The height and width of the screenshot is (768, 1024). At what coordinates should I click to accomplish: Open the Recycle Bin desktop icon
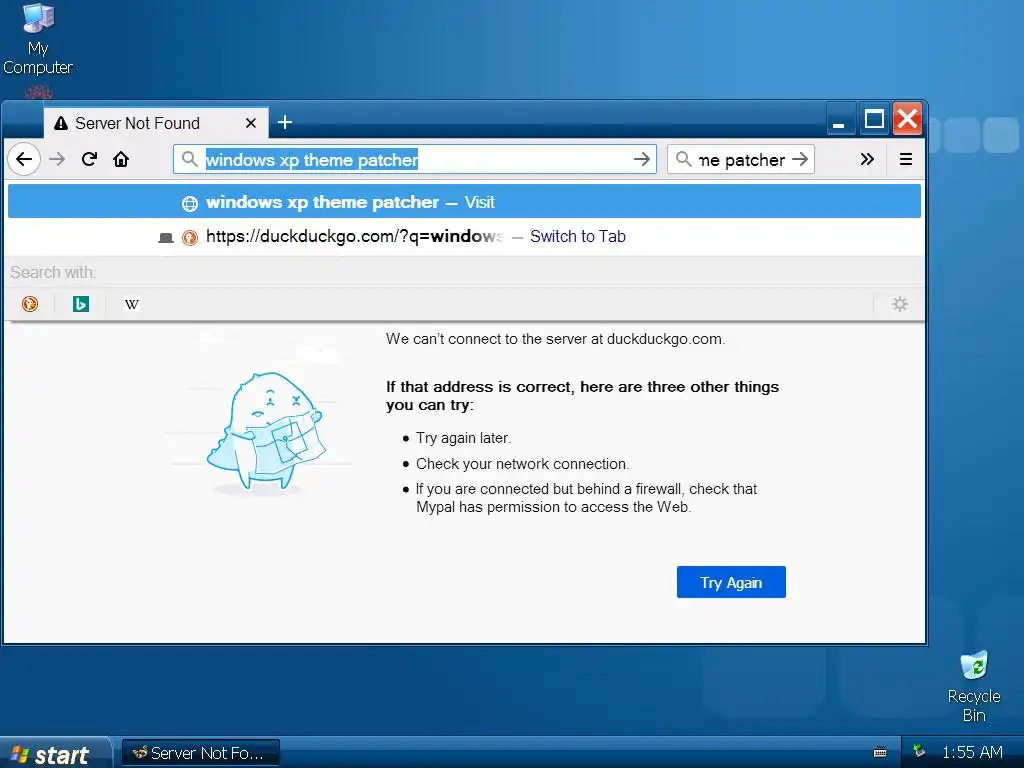(974, 686)
